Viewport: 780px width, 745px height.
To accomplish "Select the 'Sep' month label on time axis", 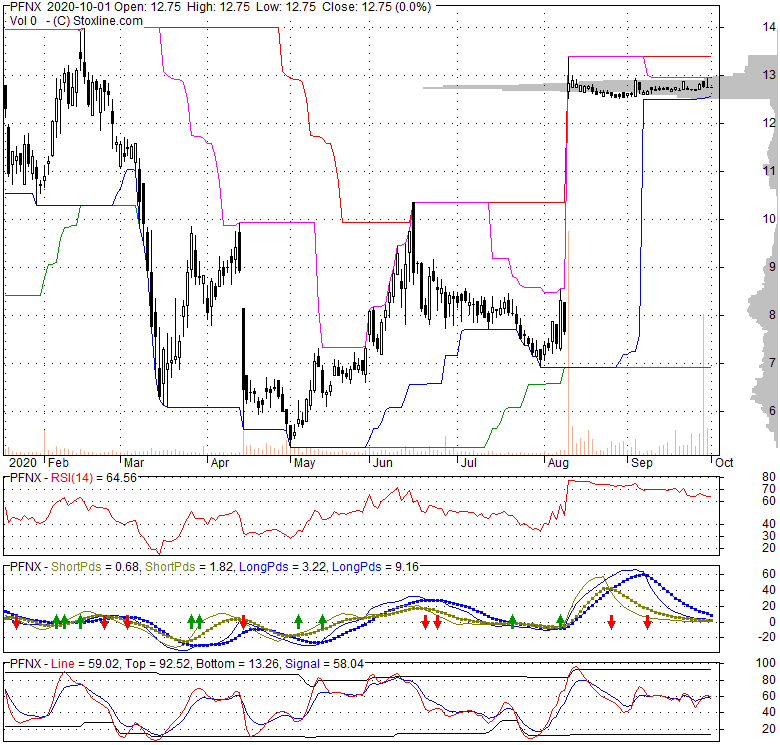I will pos(642,463).
